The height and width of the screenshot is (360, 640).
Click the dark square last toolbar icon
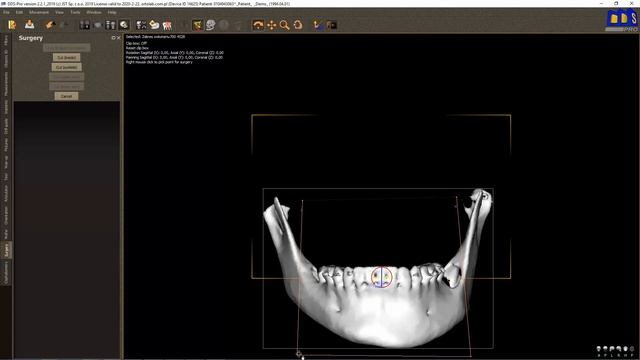tap(331, 25)
